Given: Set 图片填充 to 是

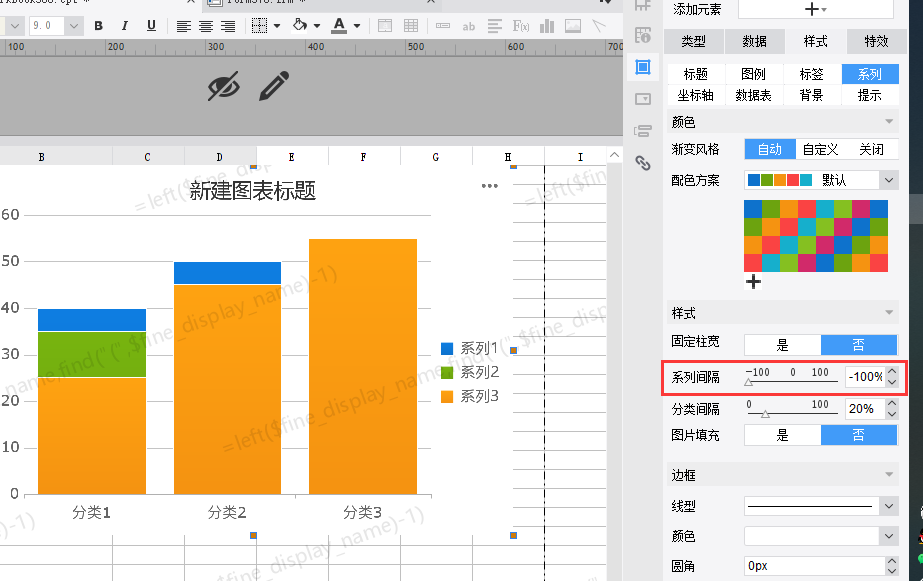Looking at the screenshot, I should tap(782, 435).
